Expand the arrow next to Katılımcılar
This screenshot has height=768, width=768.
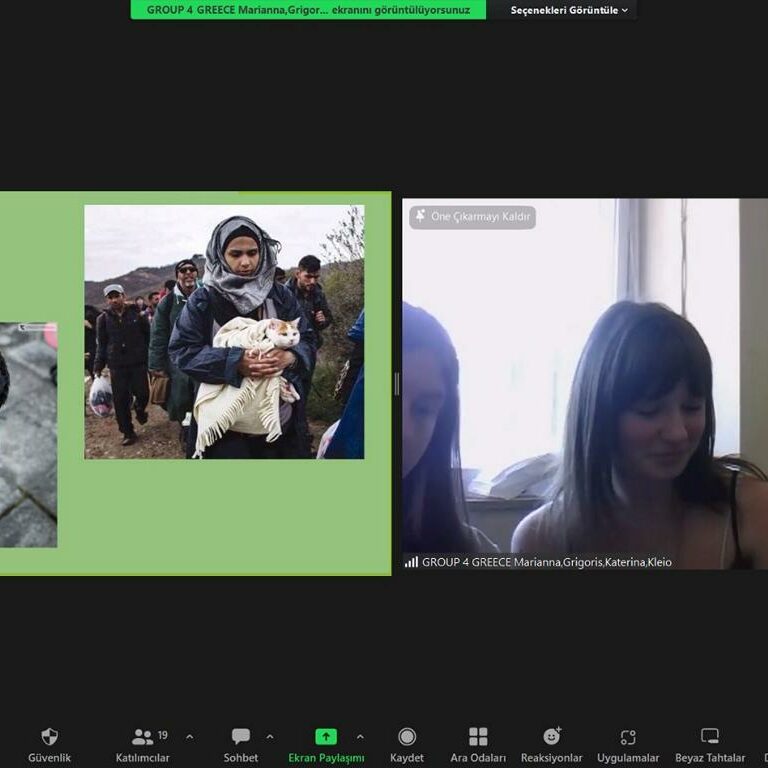pos(190,737)
